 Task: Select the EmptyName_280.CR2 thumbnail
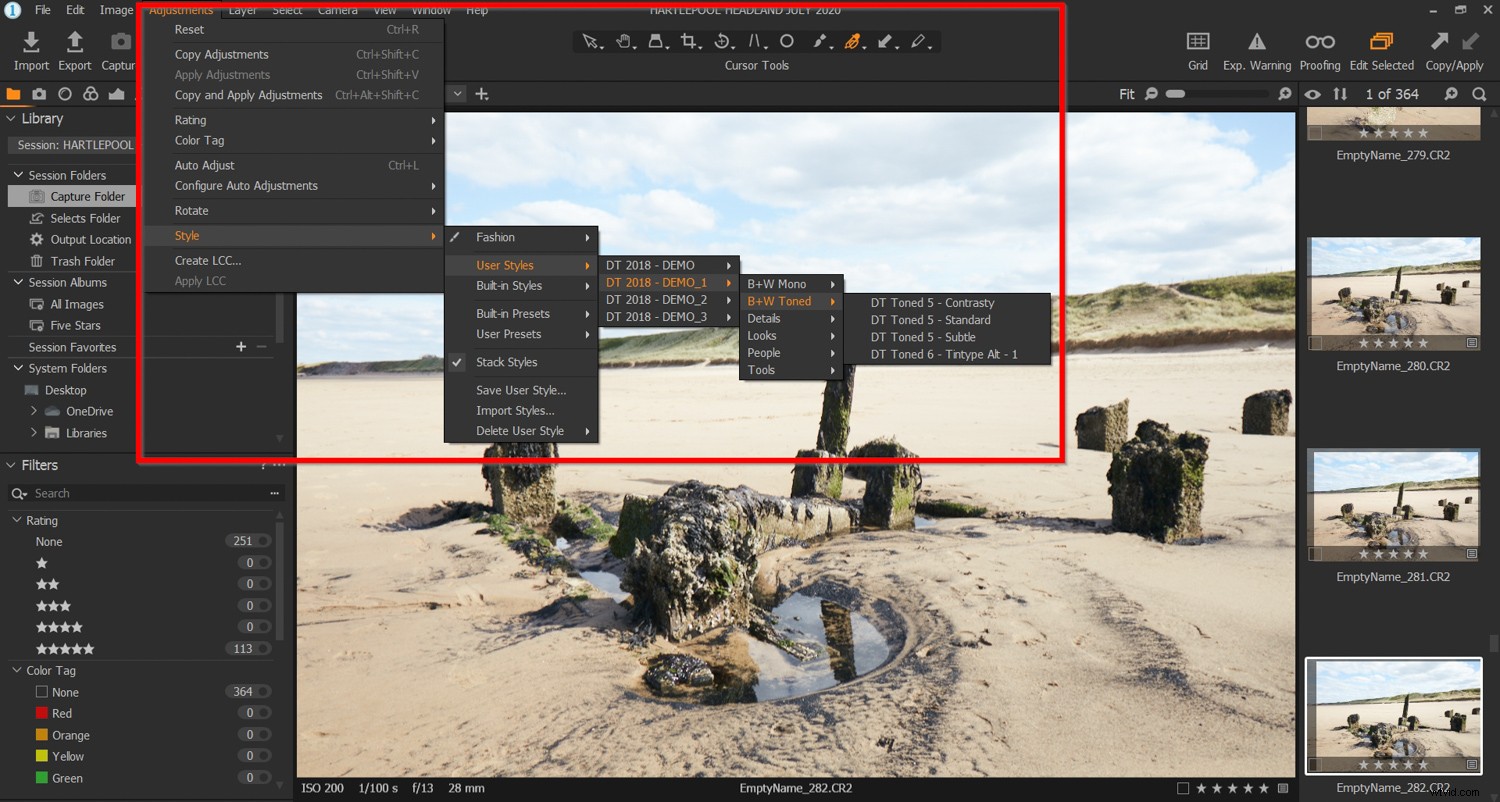coord(1393,293)
